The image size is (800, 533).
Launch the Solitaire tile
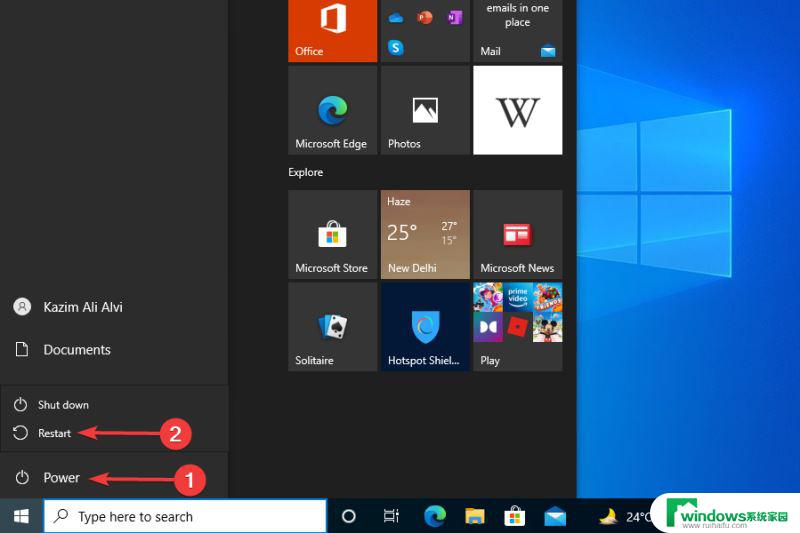click(x=333, y=327)
